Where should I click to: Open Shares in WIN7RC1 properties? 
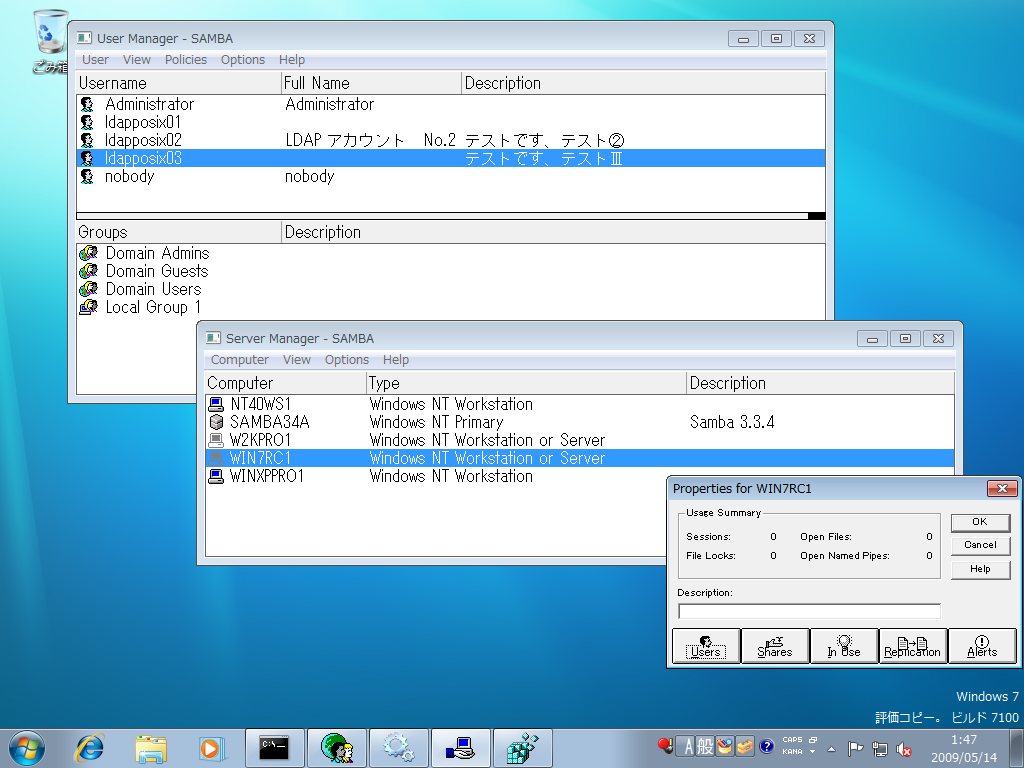pos(775,646)
